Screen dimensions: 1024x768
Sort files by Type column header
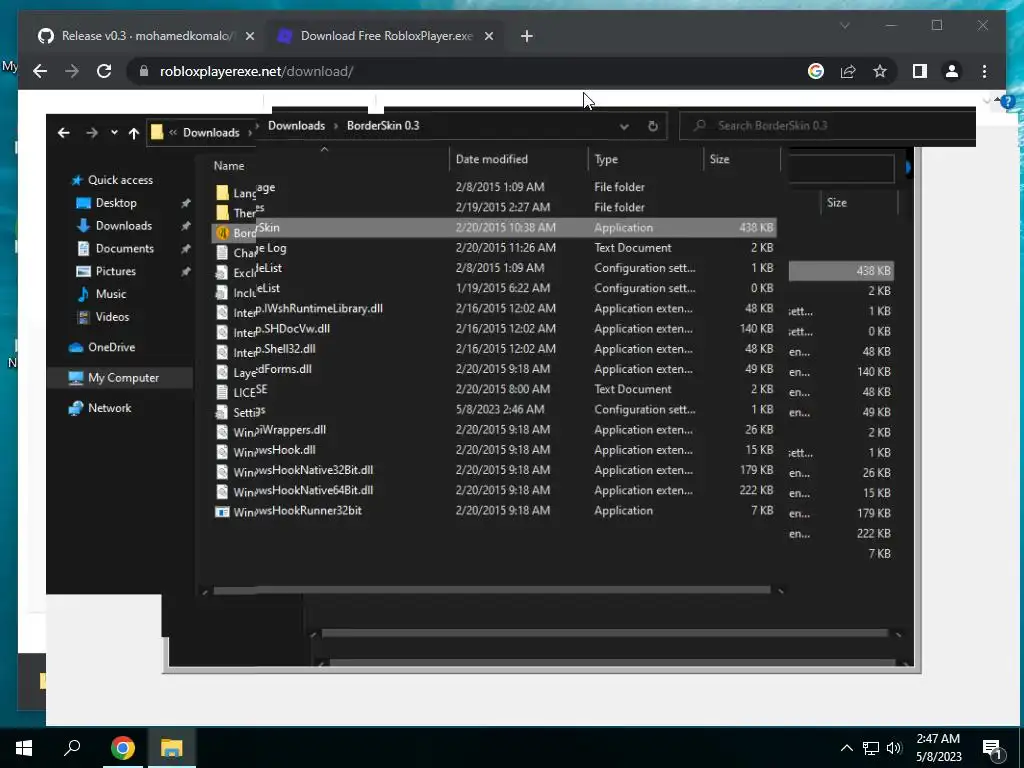[606, 159]
